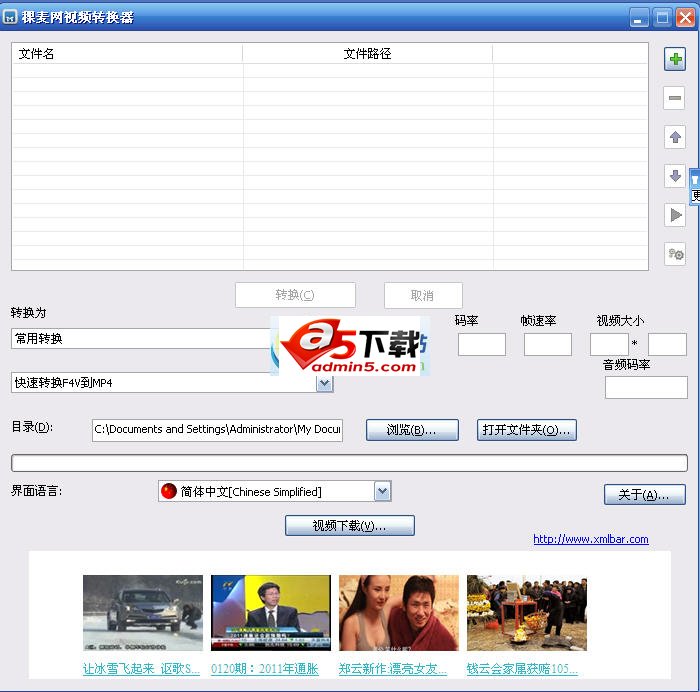
Task: Click the 文件路径 column header
Action: (x=368, y=54)
